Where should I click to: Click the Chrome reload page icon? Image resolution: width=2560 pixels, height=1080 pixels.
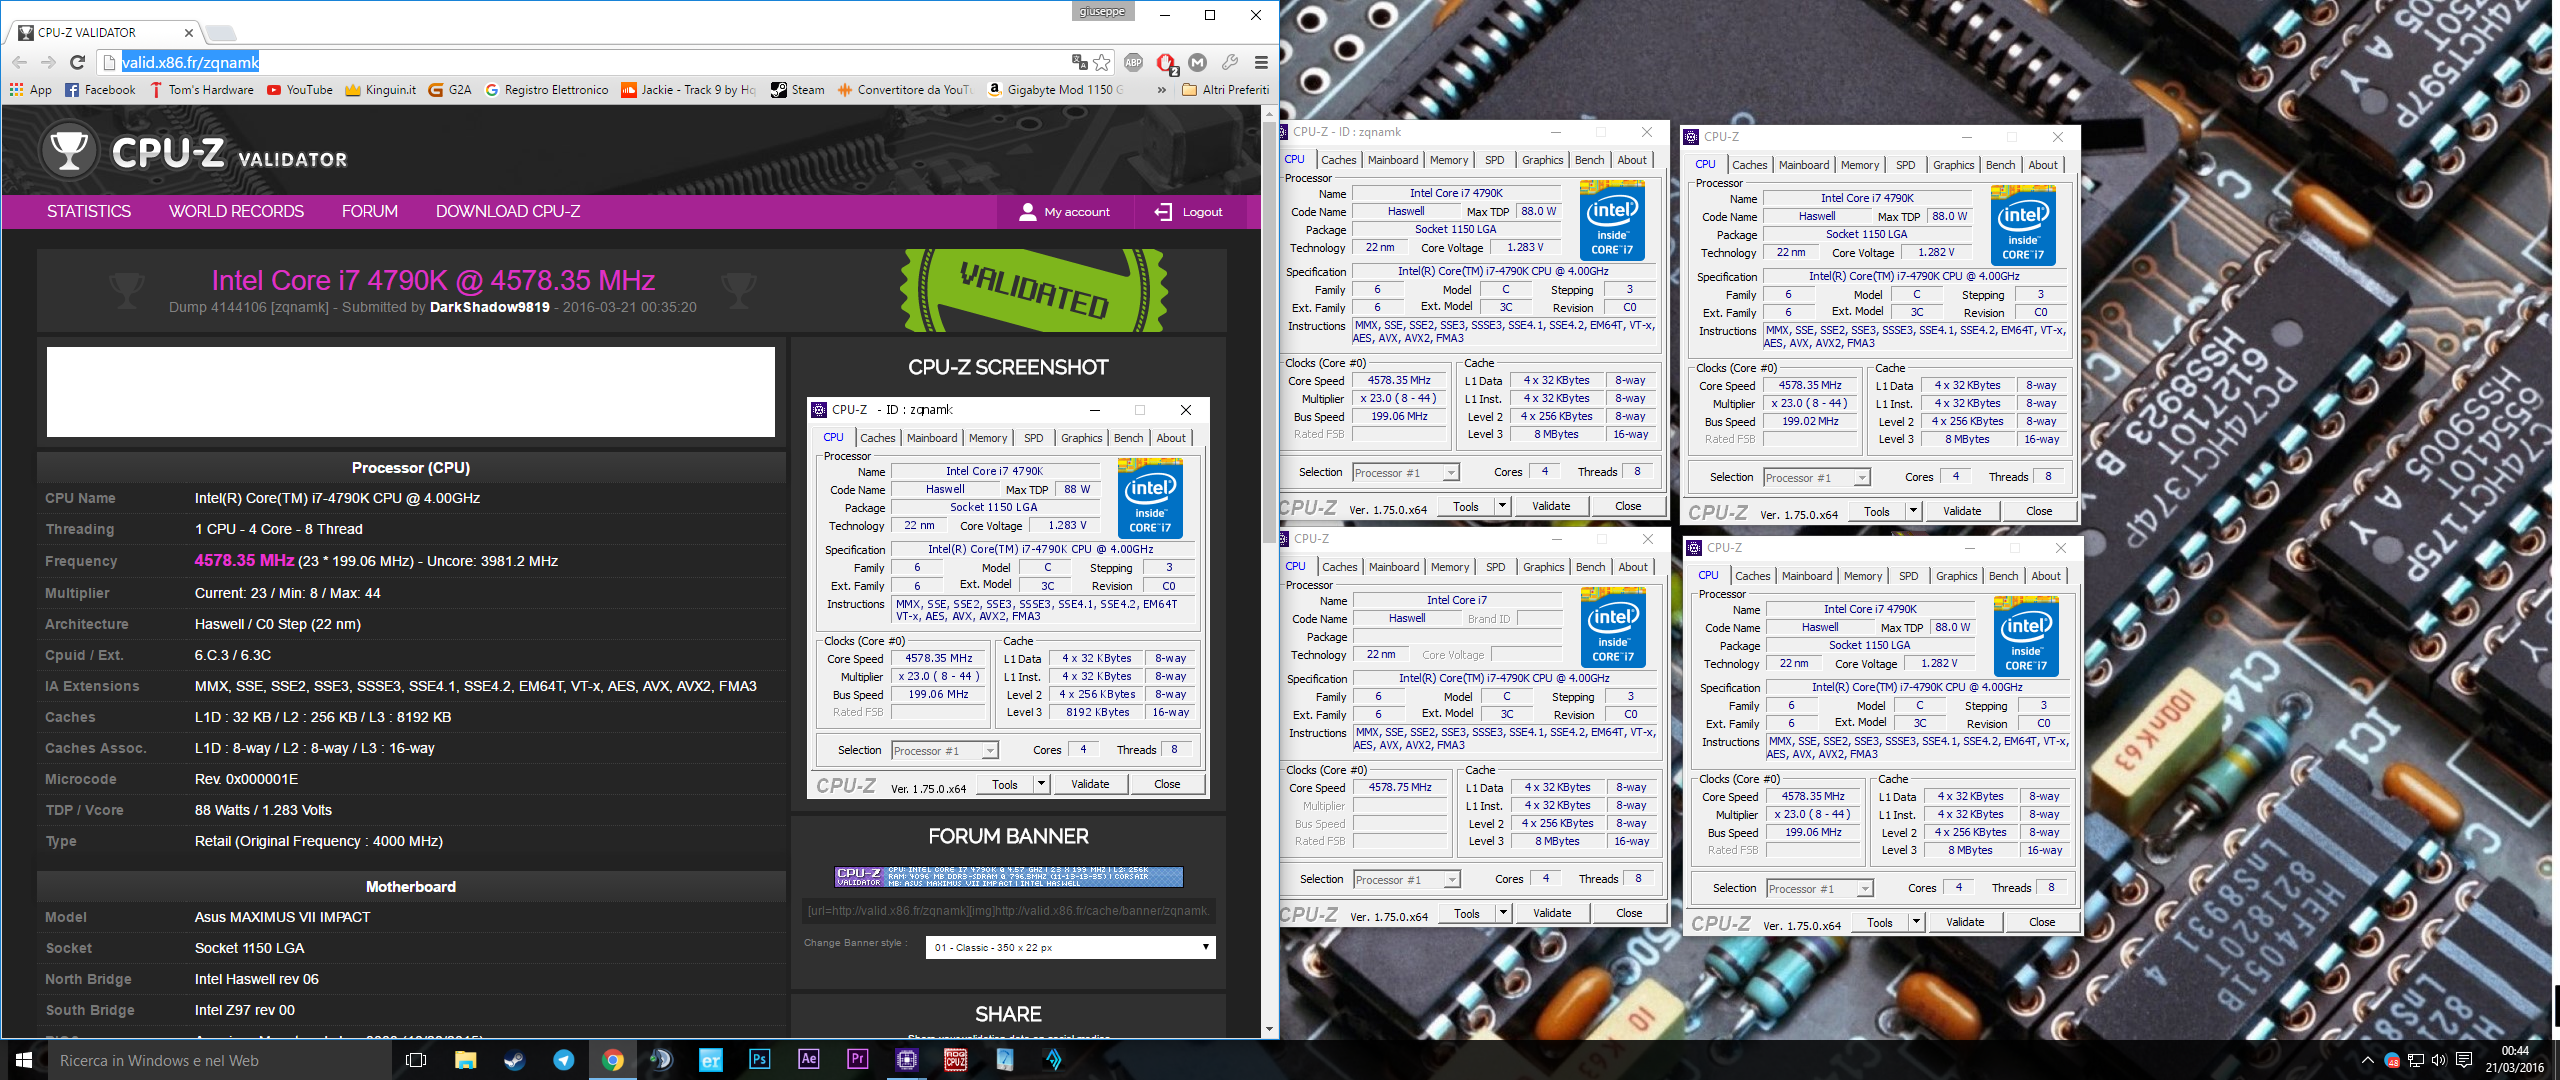(x=77, y=62)
